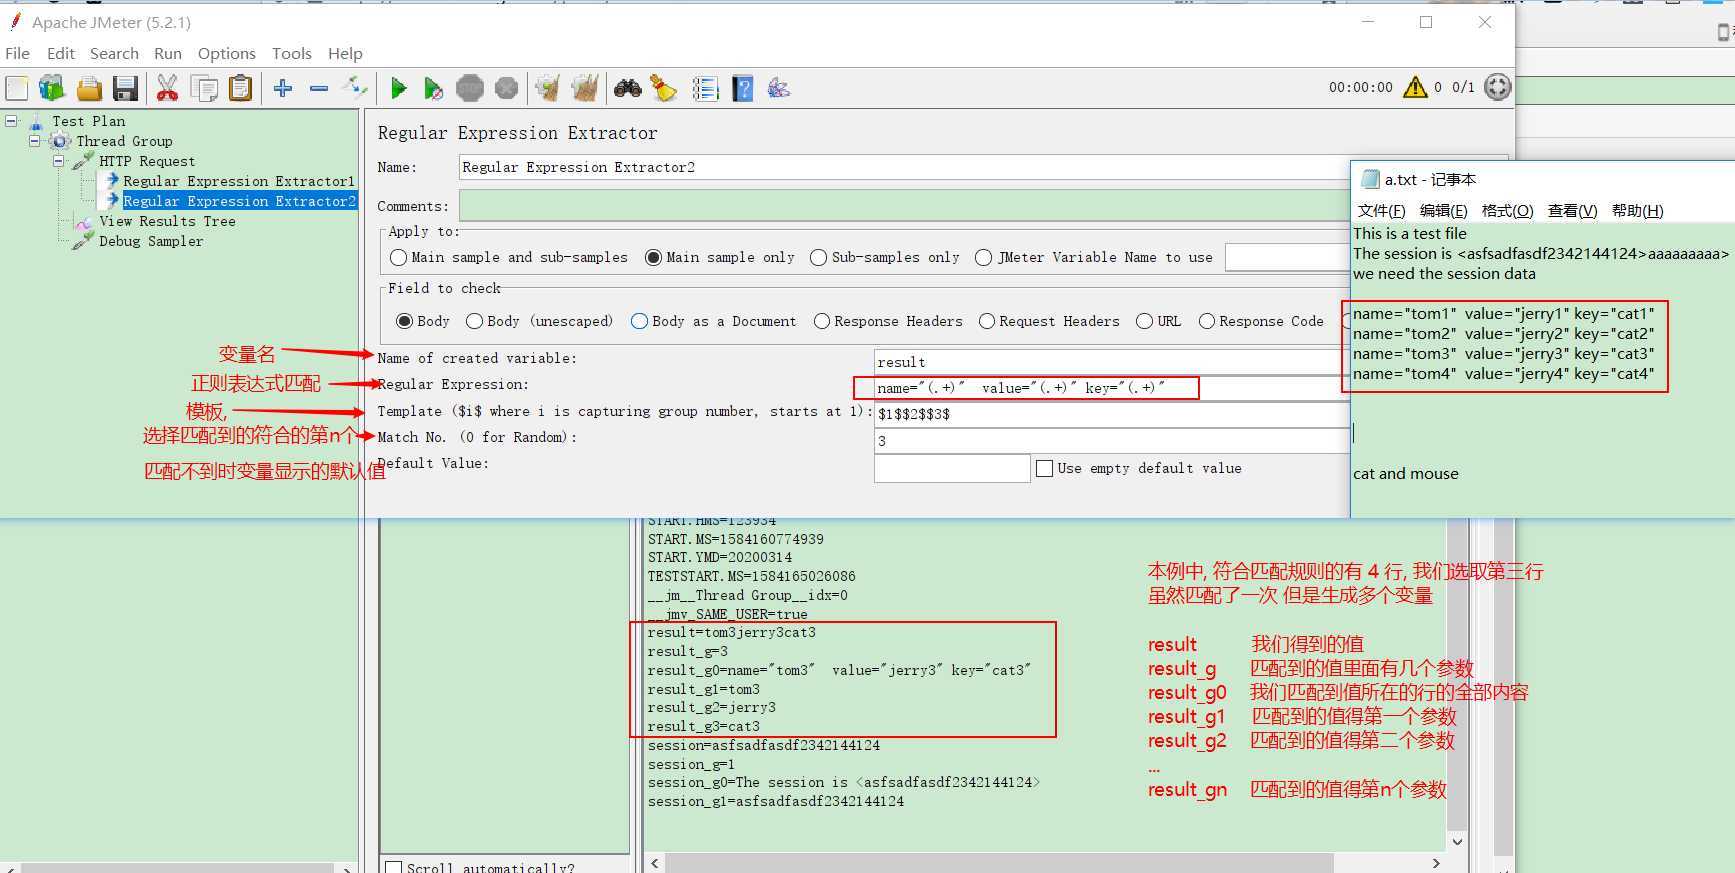
Task: Click the yellow warning triangle log icon
Action: tap(1415, 87)
